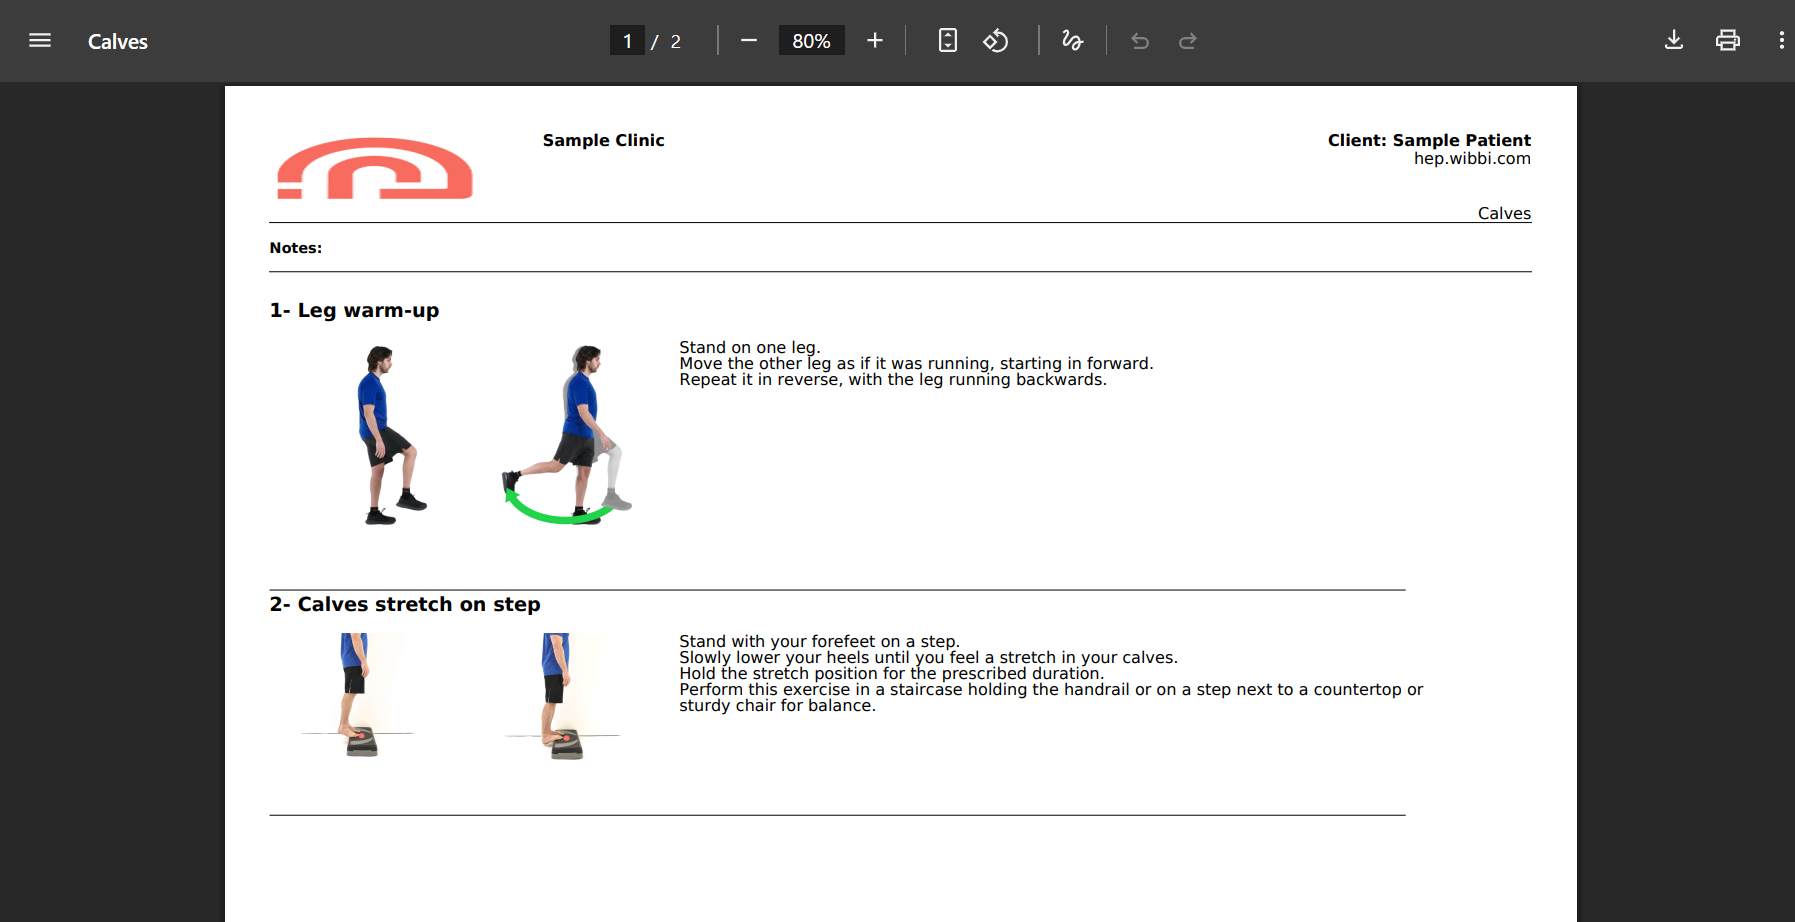Click the 80% zoom level field
The image size is (1795, 922).
tap(811, 41)
